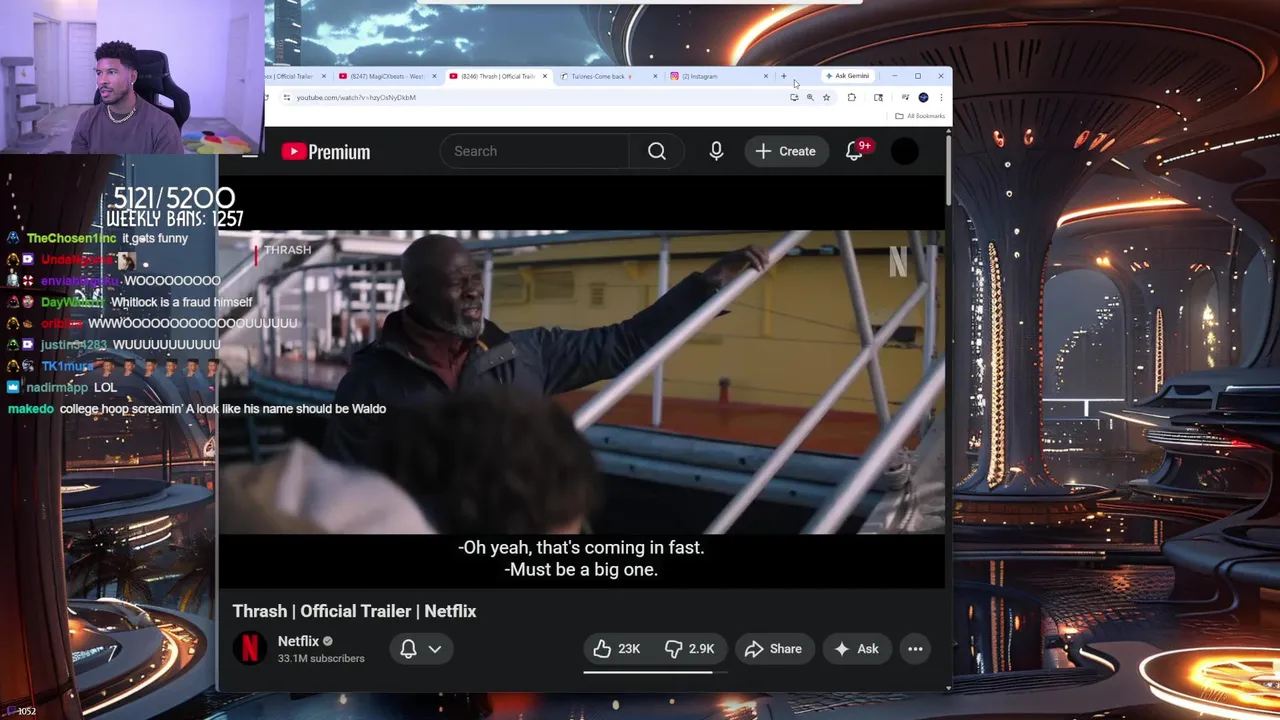Click chat username nadirmapp
Screen dimensions: 1280x720
coord(58,387)
